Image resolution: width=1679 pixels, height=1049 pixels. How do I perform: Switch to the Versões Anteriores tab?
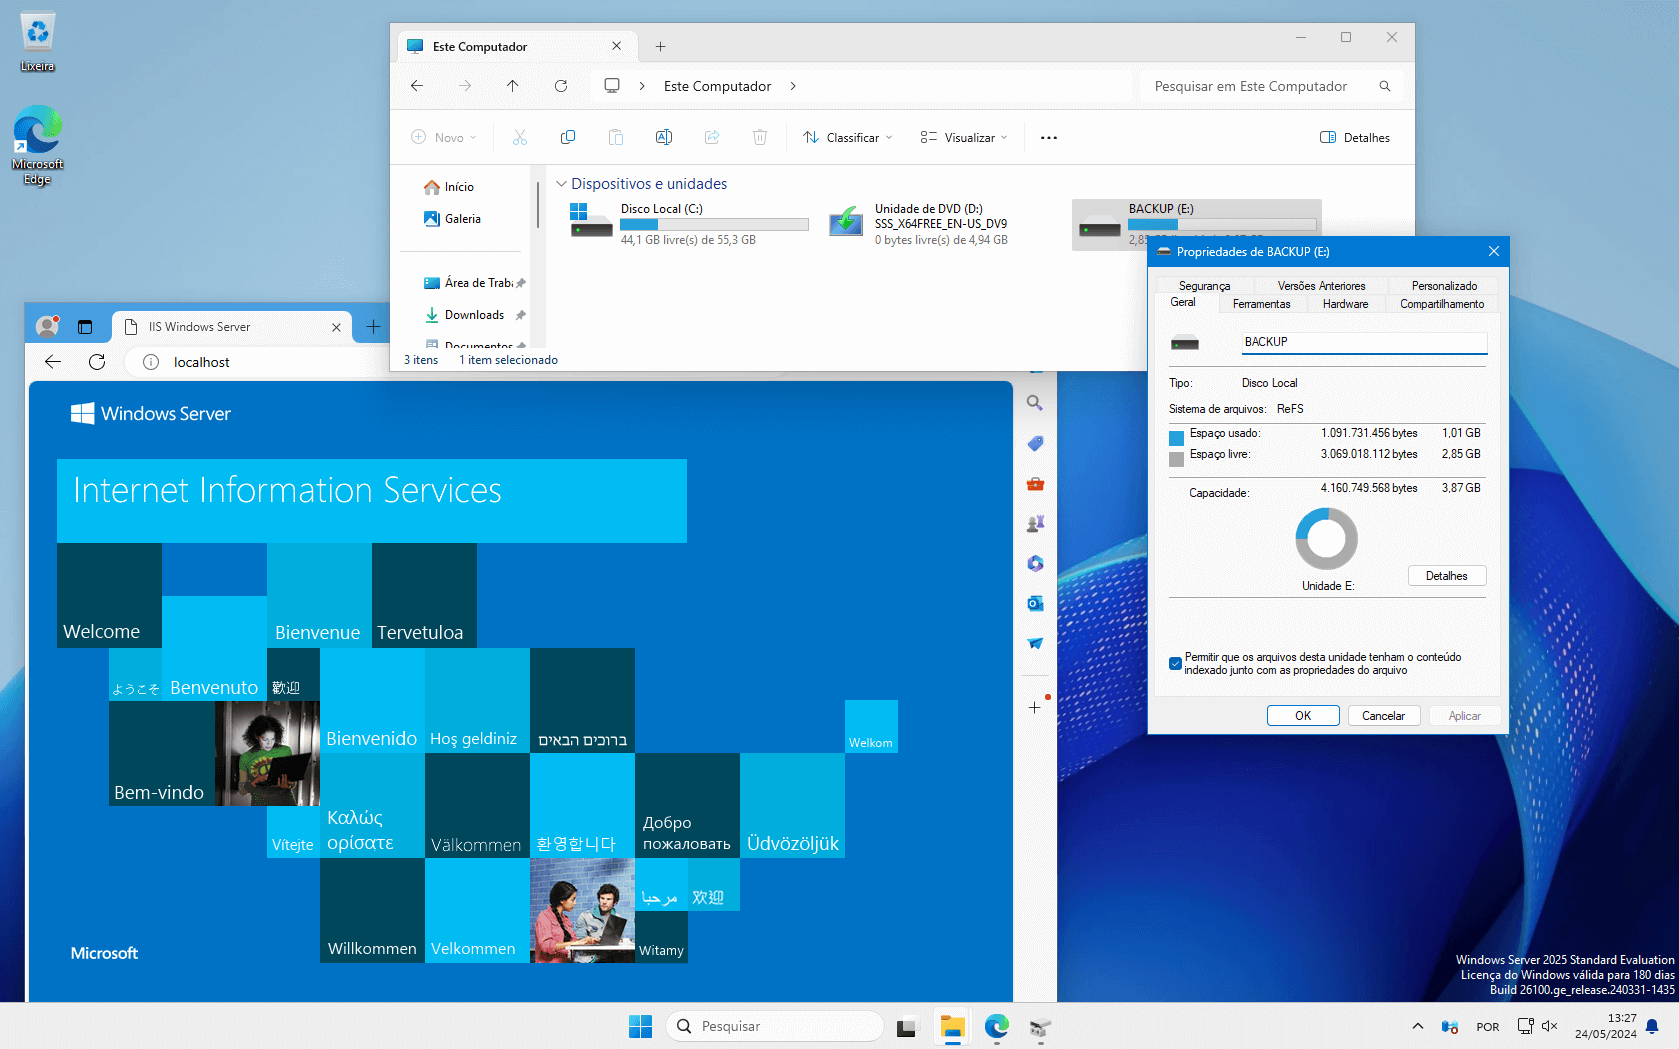(x=1321, y=286)
